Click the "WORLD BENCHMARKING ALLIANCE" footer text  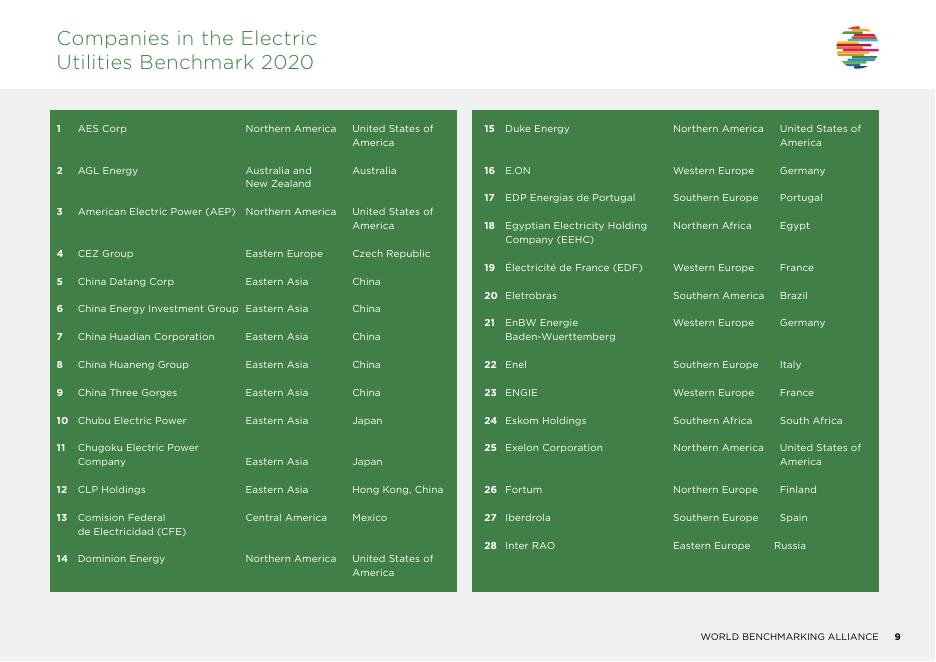[789, 637]
